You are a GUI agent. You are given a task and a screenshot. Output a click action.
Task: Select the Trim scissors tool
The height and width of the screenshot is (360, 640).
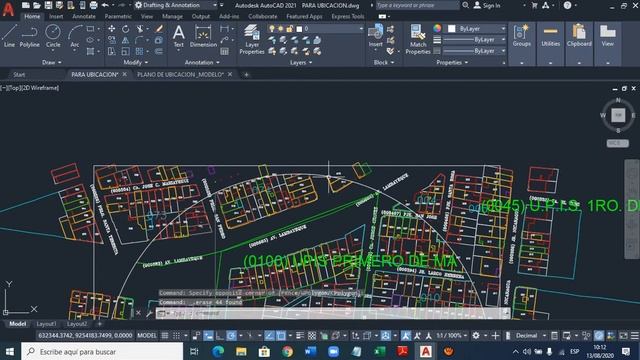click(140, 29)
